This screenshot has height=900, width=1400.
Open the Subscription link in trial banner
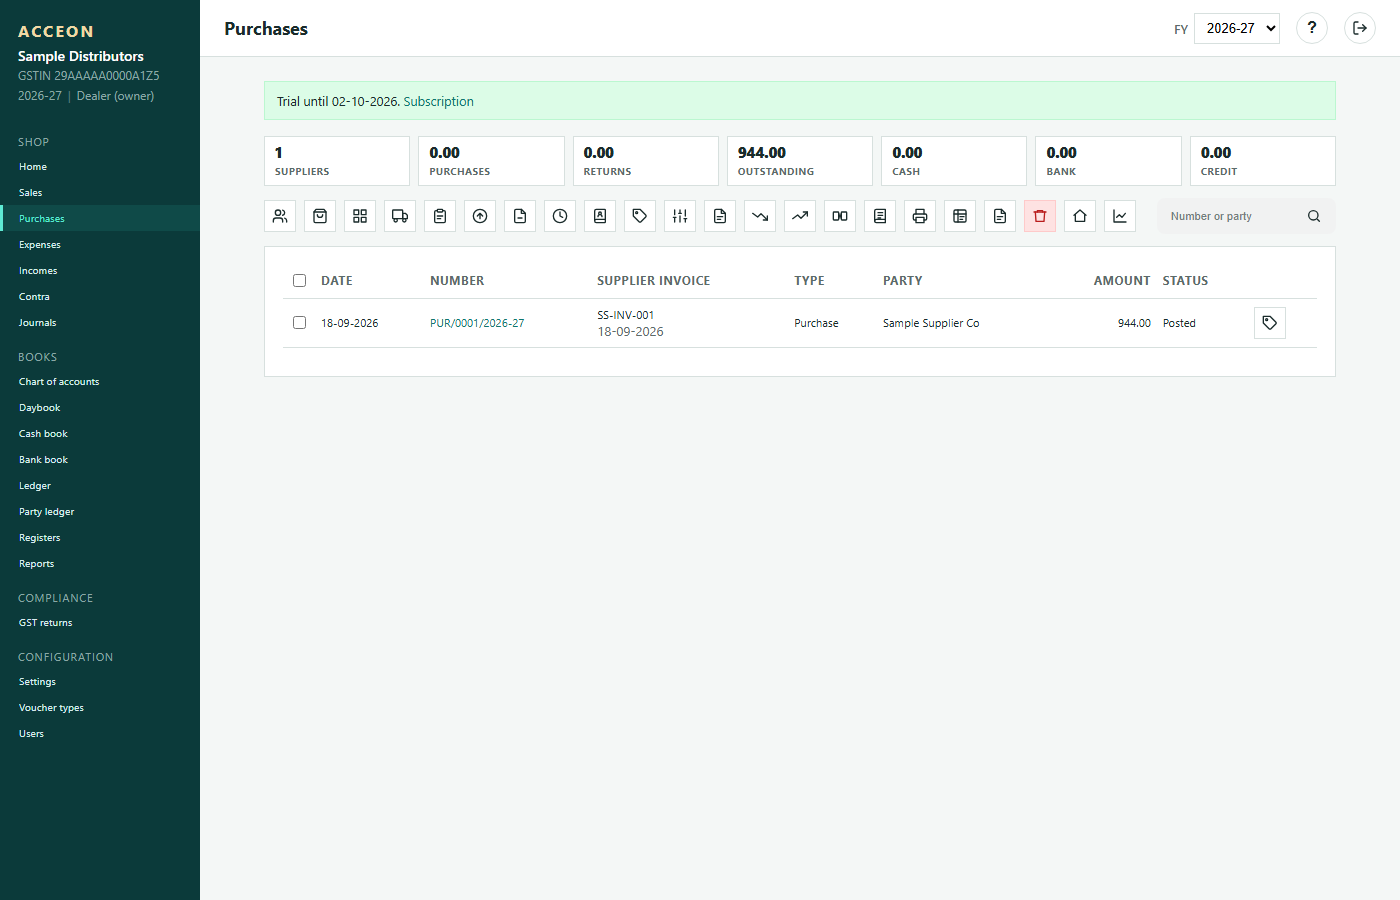pos(439,102)
